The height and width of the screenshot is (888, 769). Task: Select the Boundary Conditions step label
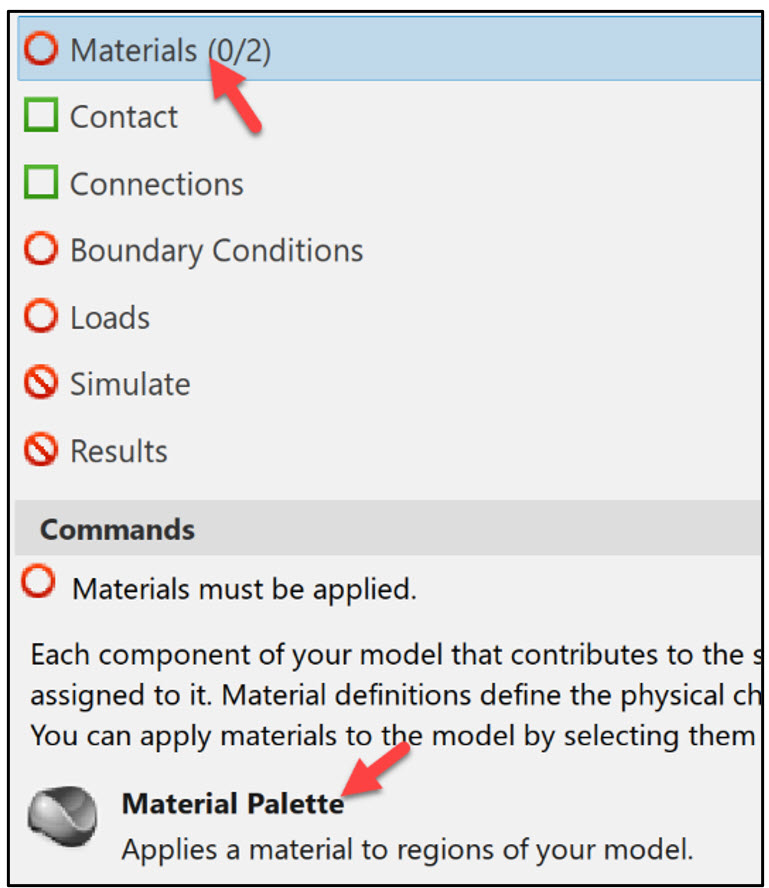click(x=216, y=251)
